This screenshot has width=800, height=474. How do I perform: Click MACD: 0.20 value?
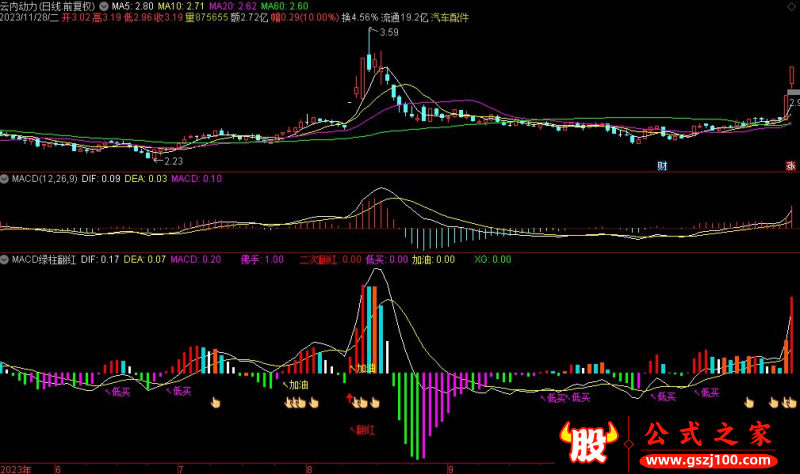click(196, 259)
